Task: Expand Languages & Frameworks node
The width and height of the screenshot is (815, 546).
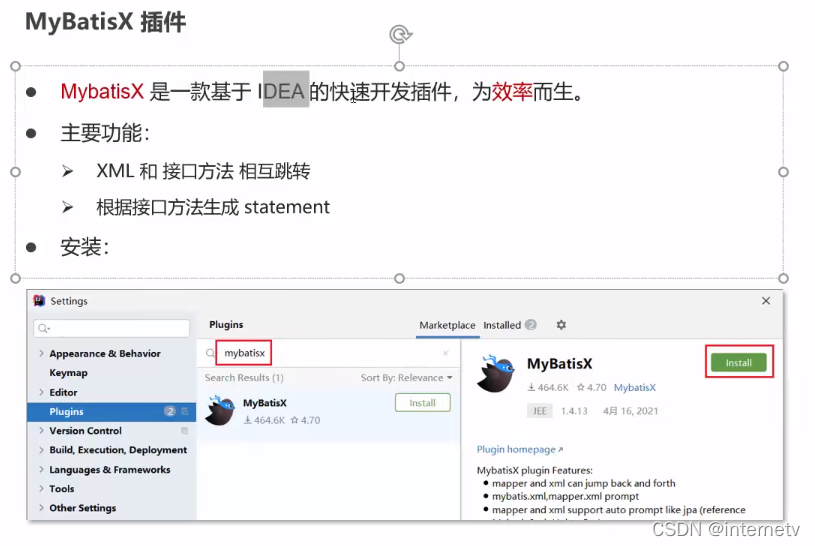Action: [x=41, y=469]
